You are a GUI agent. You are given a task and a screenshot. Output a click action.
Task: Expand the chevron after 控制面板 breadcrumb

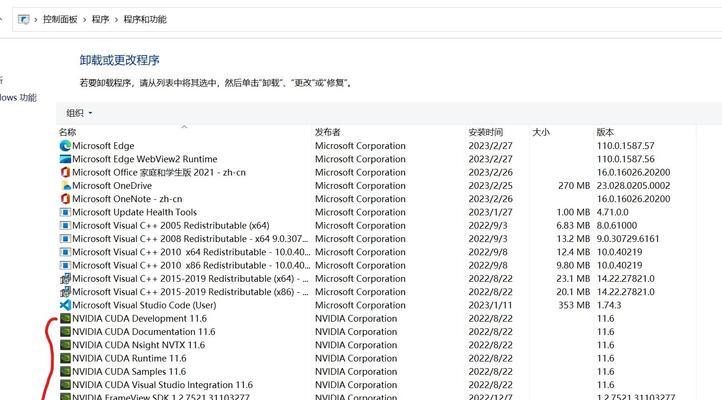(x=84, y=20)
